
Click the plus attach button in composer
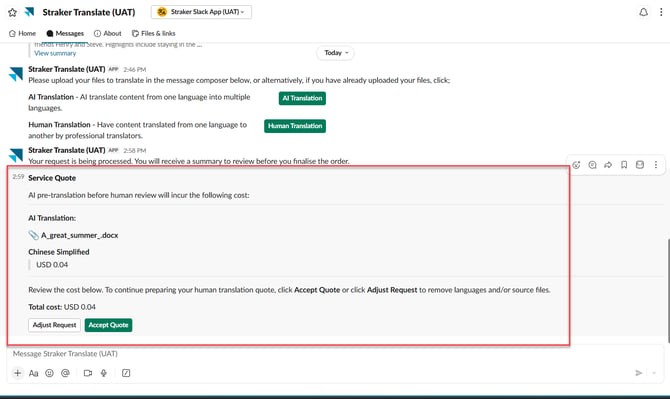click(18, 373)
